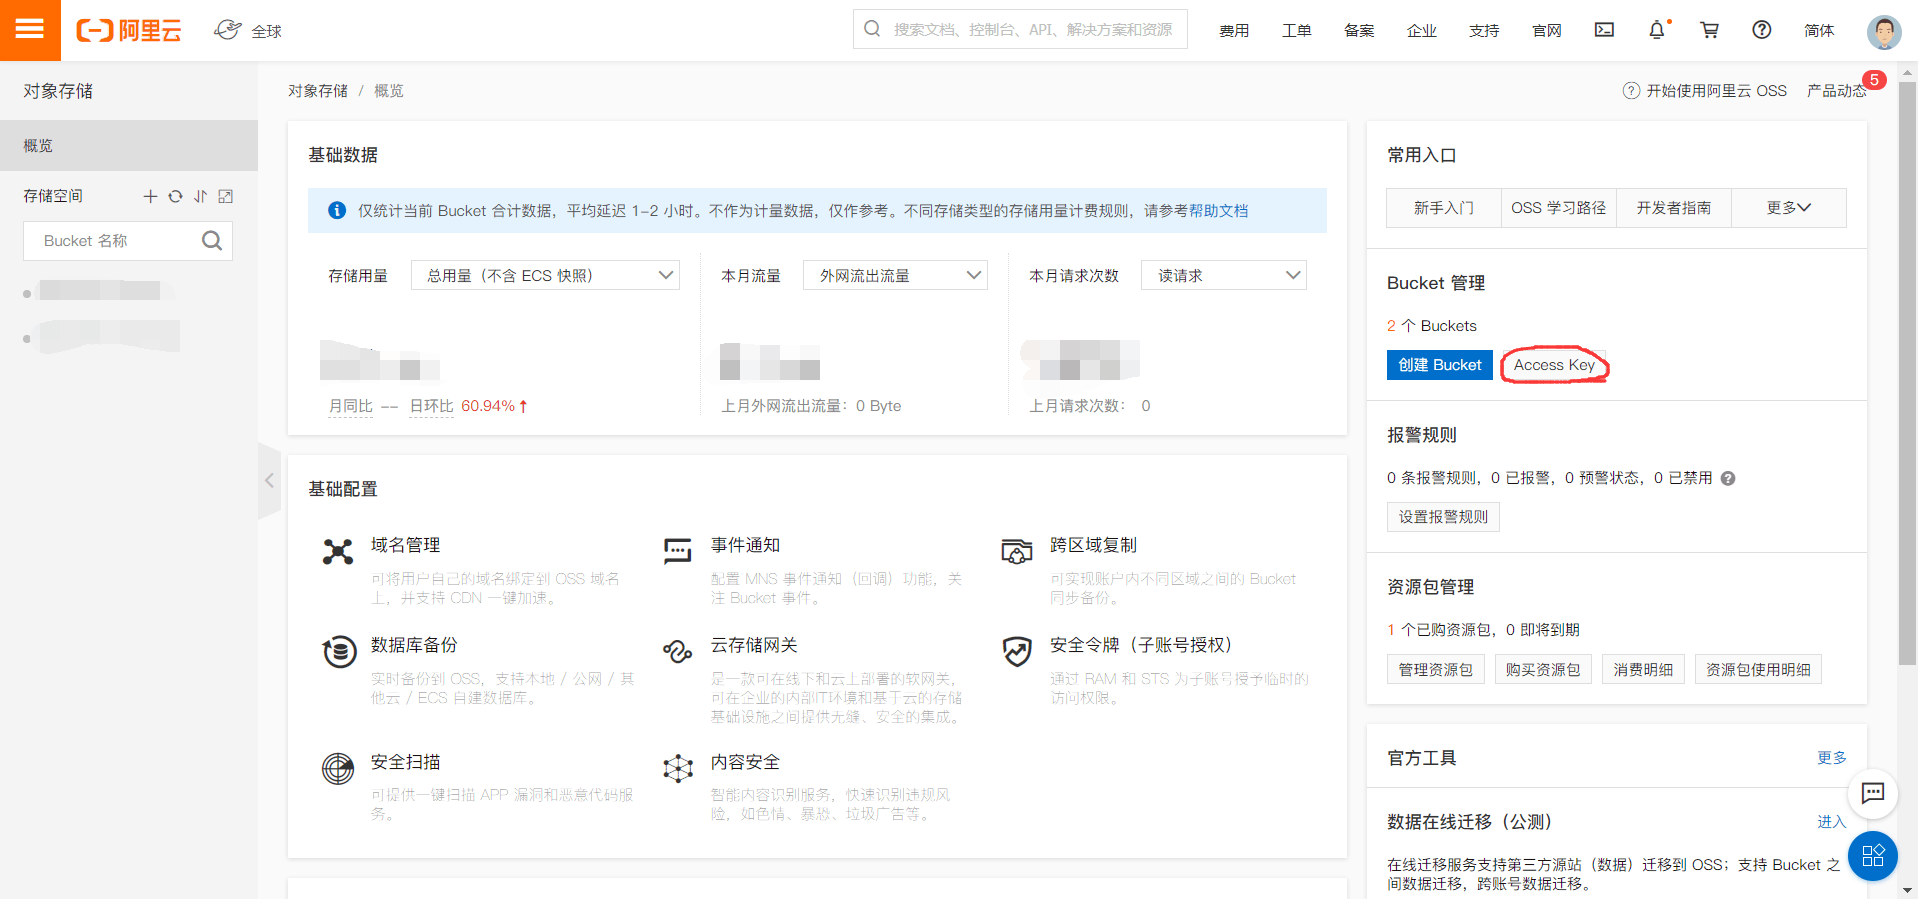Screen dimensions: 1918x899
Task: Open the 费用 menu
Action: 1234,31
